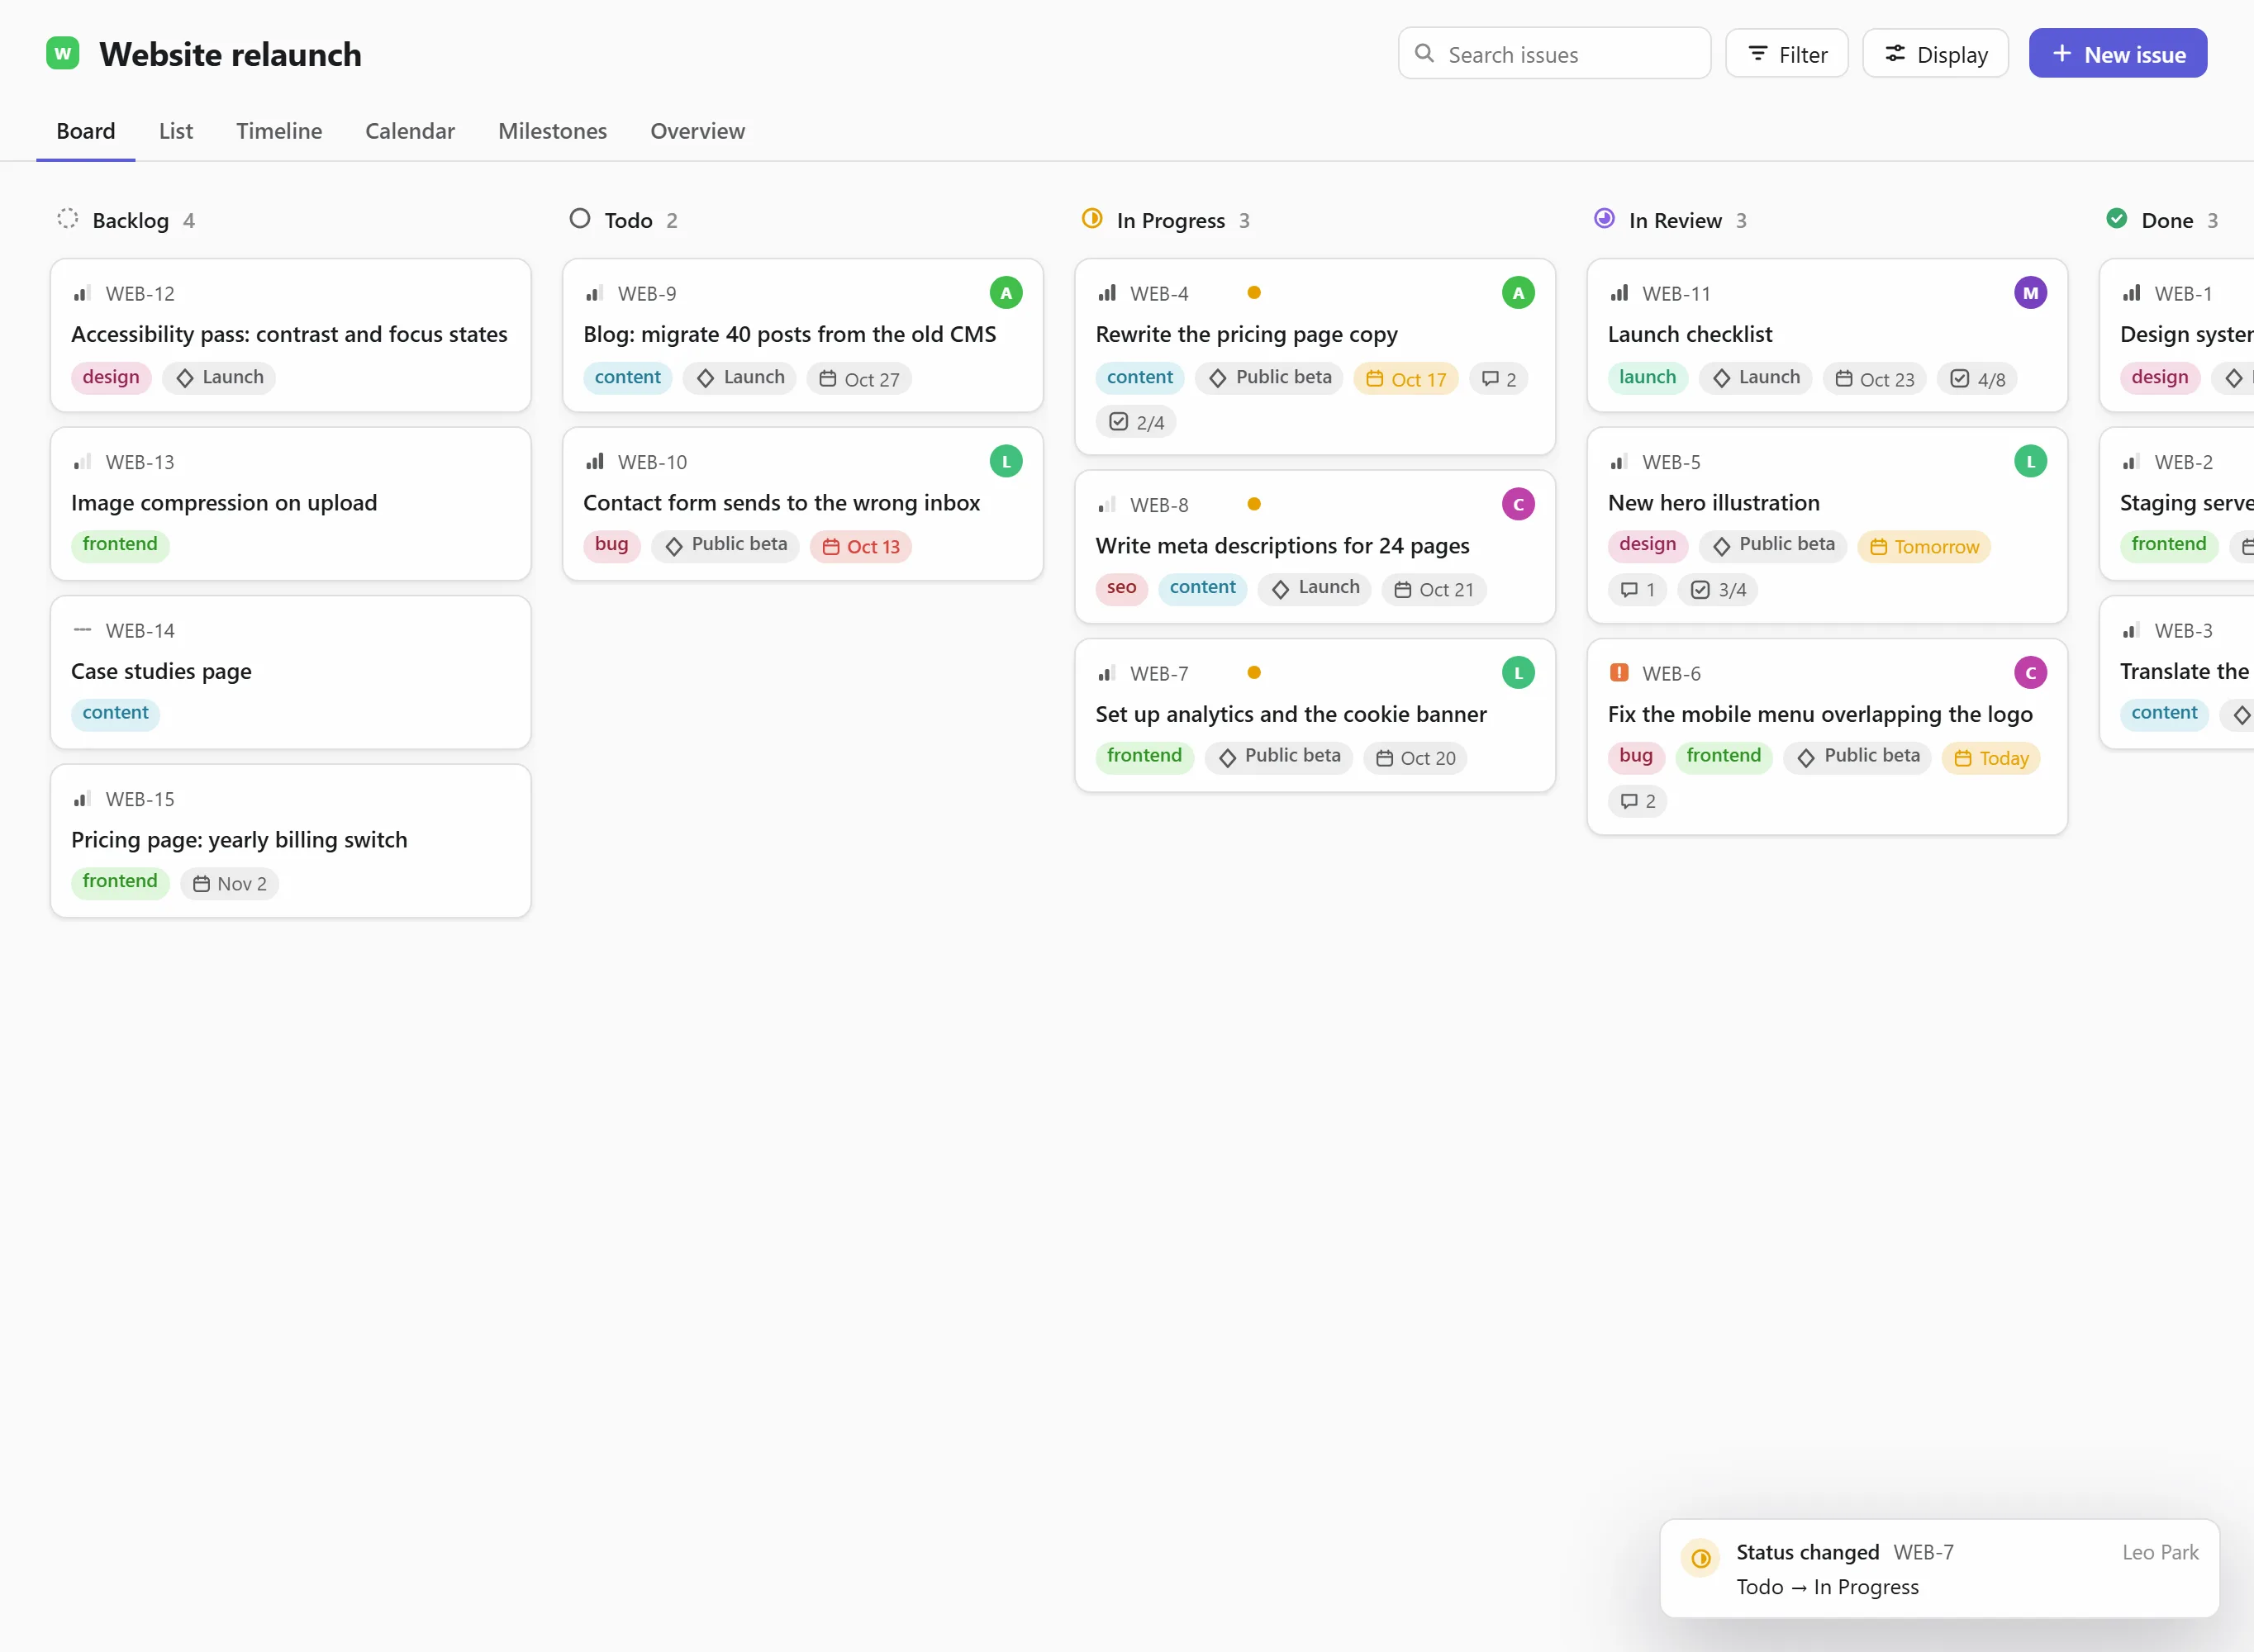Click the green W project icon

[63, 53]
